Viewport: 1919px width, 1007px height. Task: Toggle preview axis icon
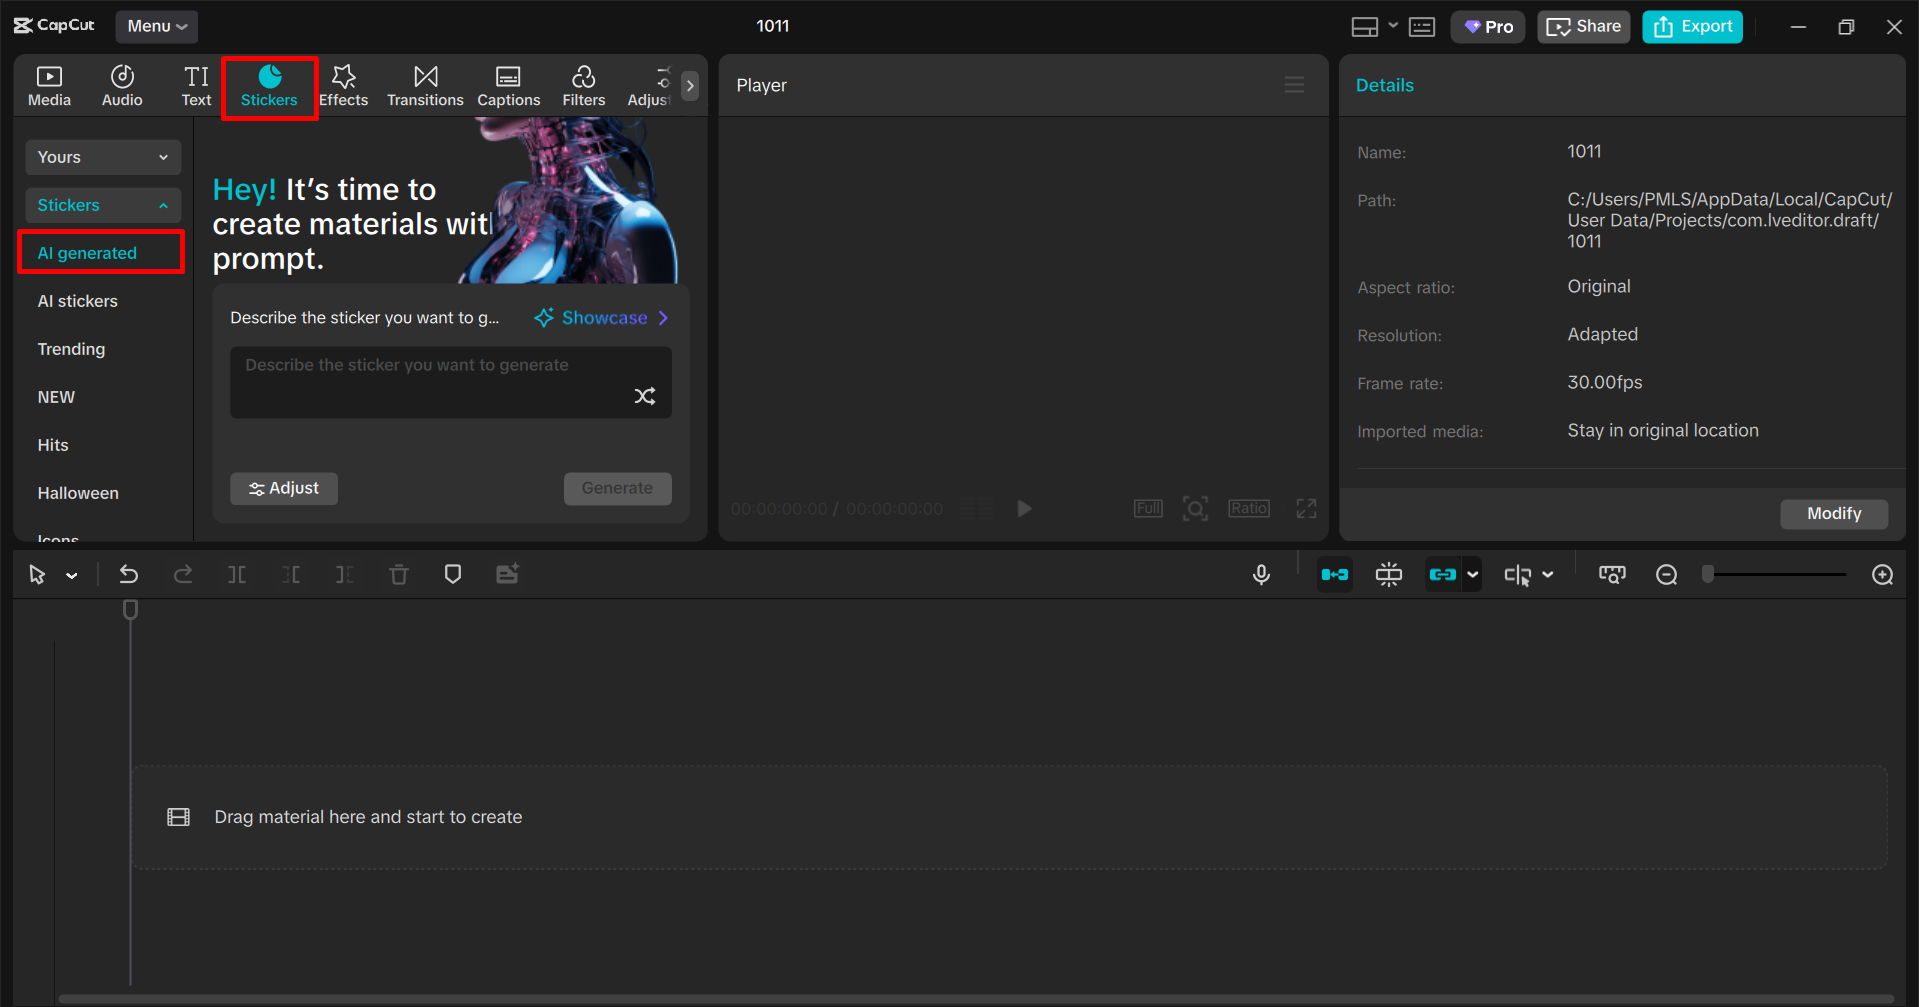(x=1518, y=575)
